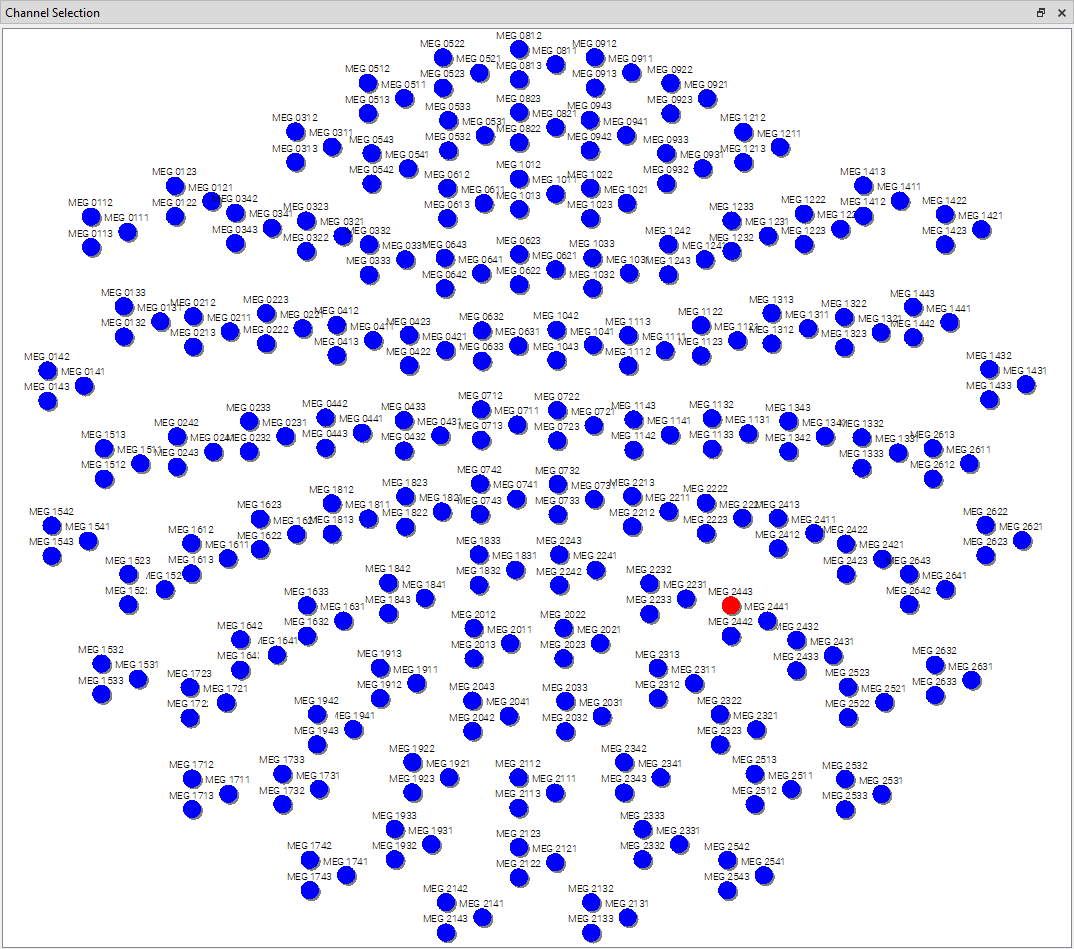Select the MEG 2133 channel dot

click(x=591, y=932)
